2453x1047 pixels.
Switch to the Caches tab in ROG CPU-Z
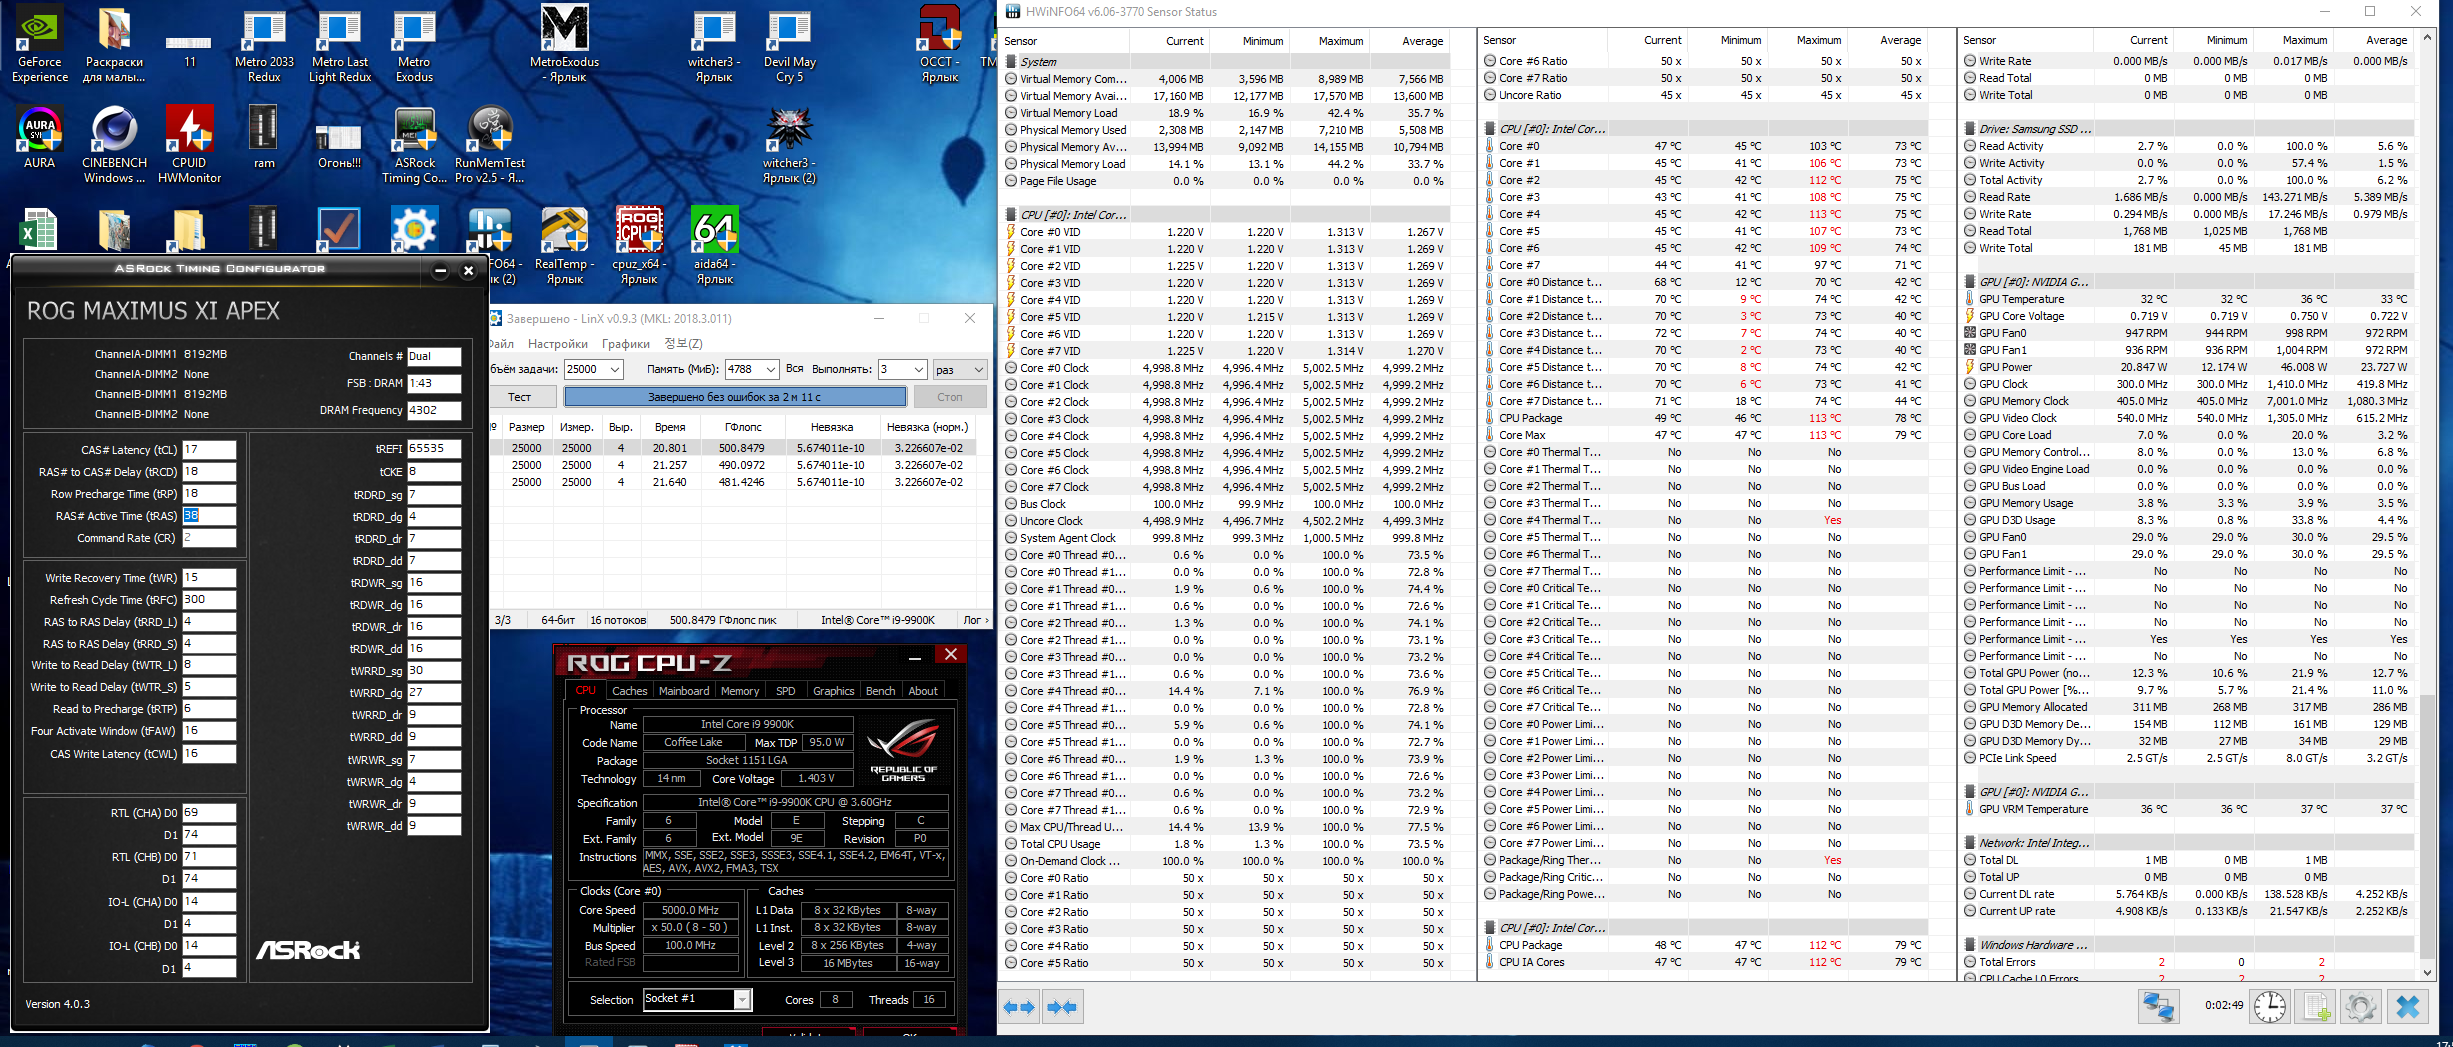coord(630,691)
